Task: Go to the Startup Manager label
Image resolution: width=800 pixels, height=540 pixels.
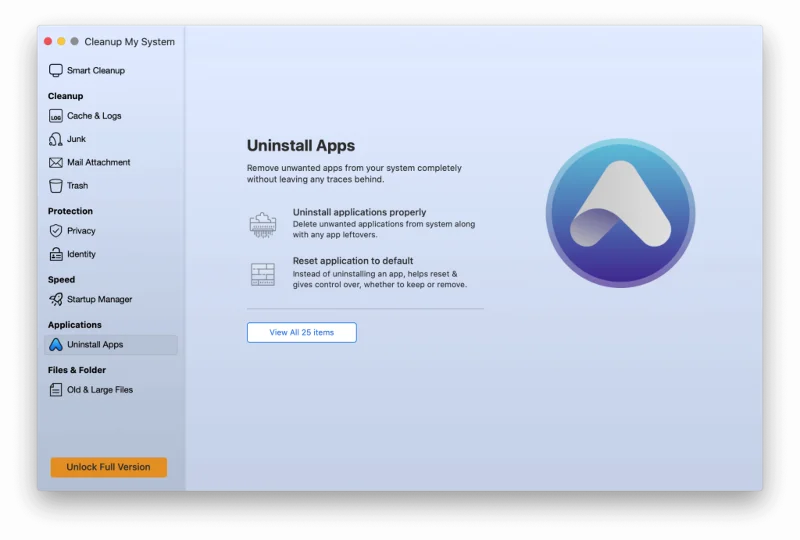Action: coord(100,299)
